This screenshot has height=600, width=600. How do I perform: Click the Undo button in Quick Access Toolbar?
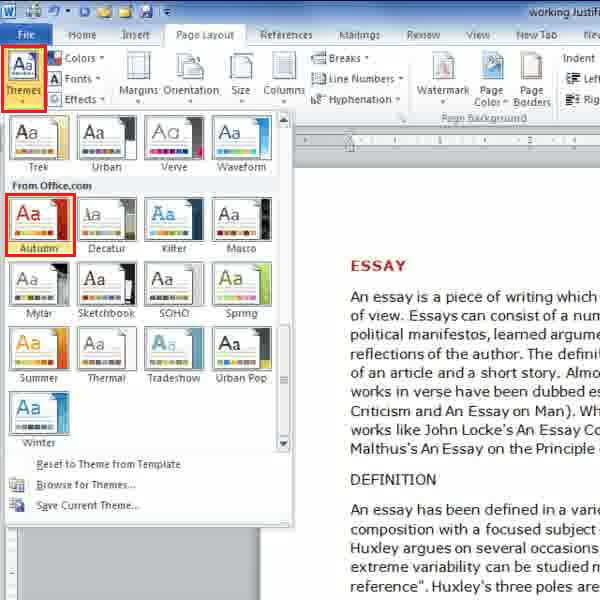coord(55,11)
